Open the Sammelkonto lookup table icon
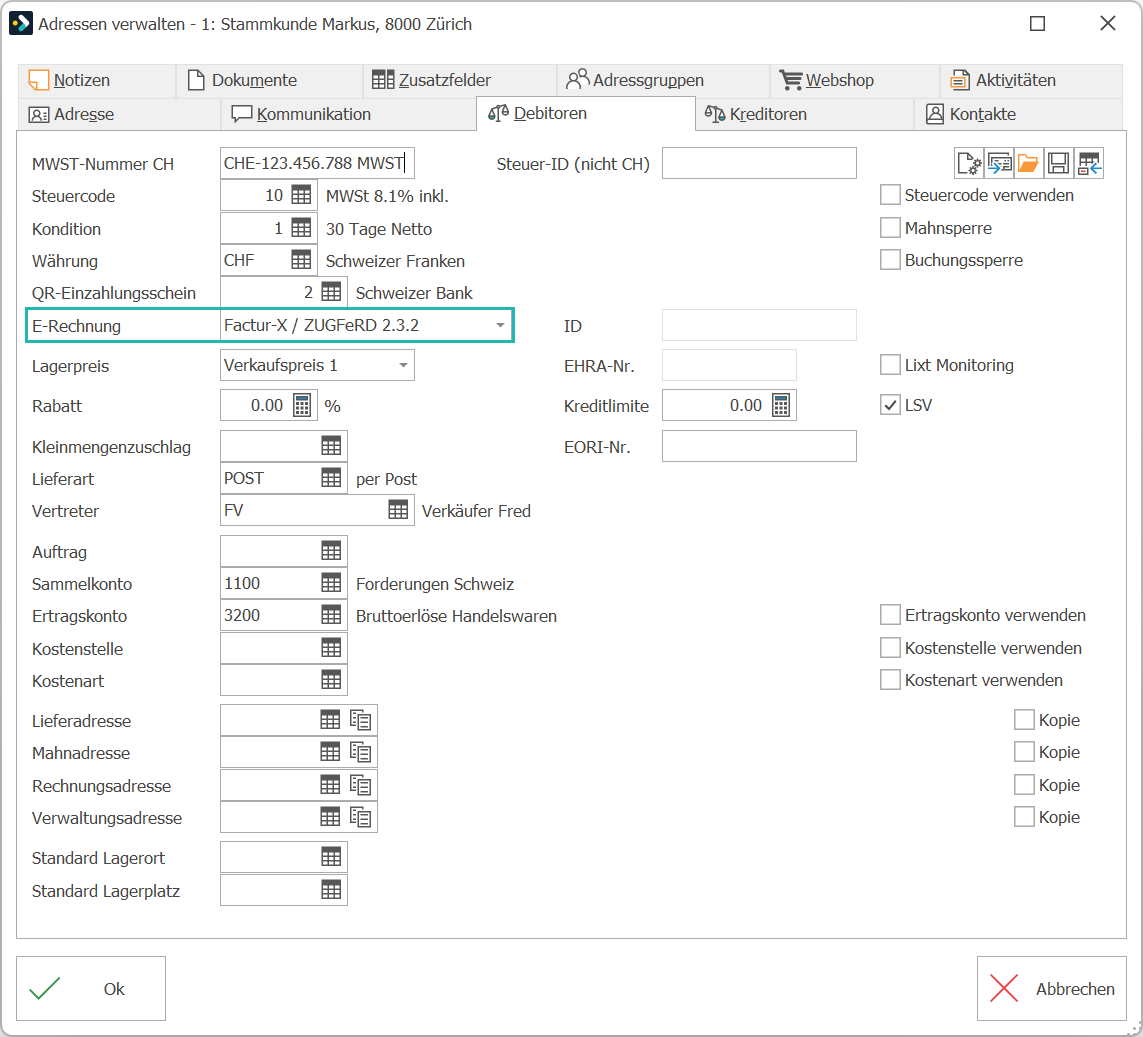The image size is (1143, 1037). 331,583
